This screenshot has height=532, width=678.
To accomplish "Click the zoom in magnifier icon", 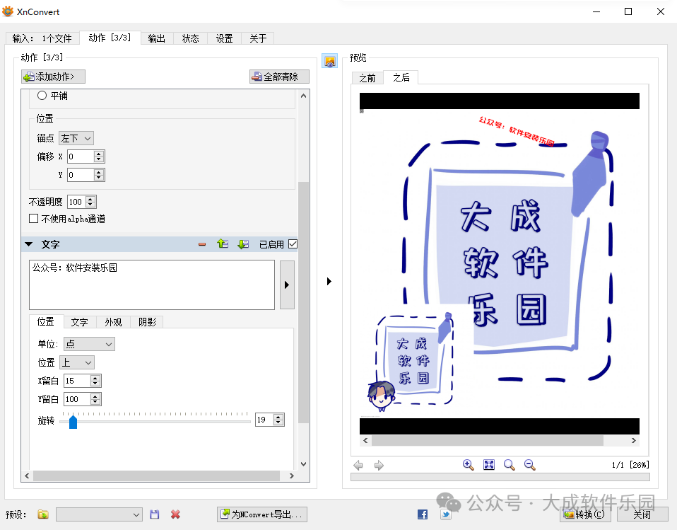I will 468,465.
